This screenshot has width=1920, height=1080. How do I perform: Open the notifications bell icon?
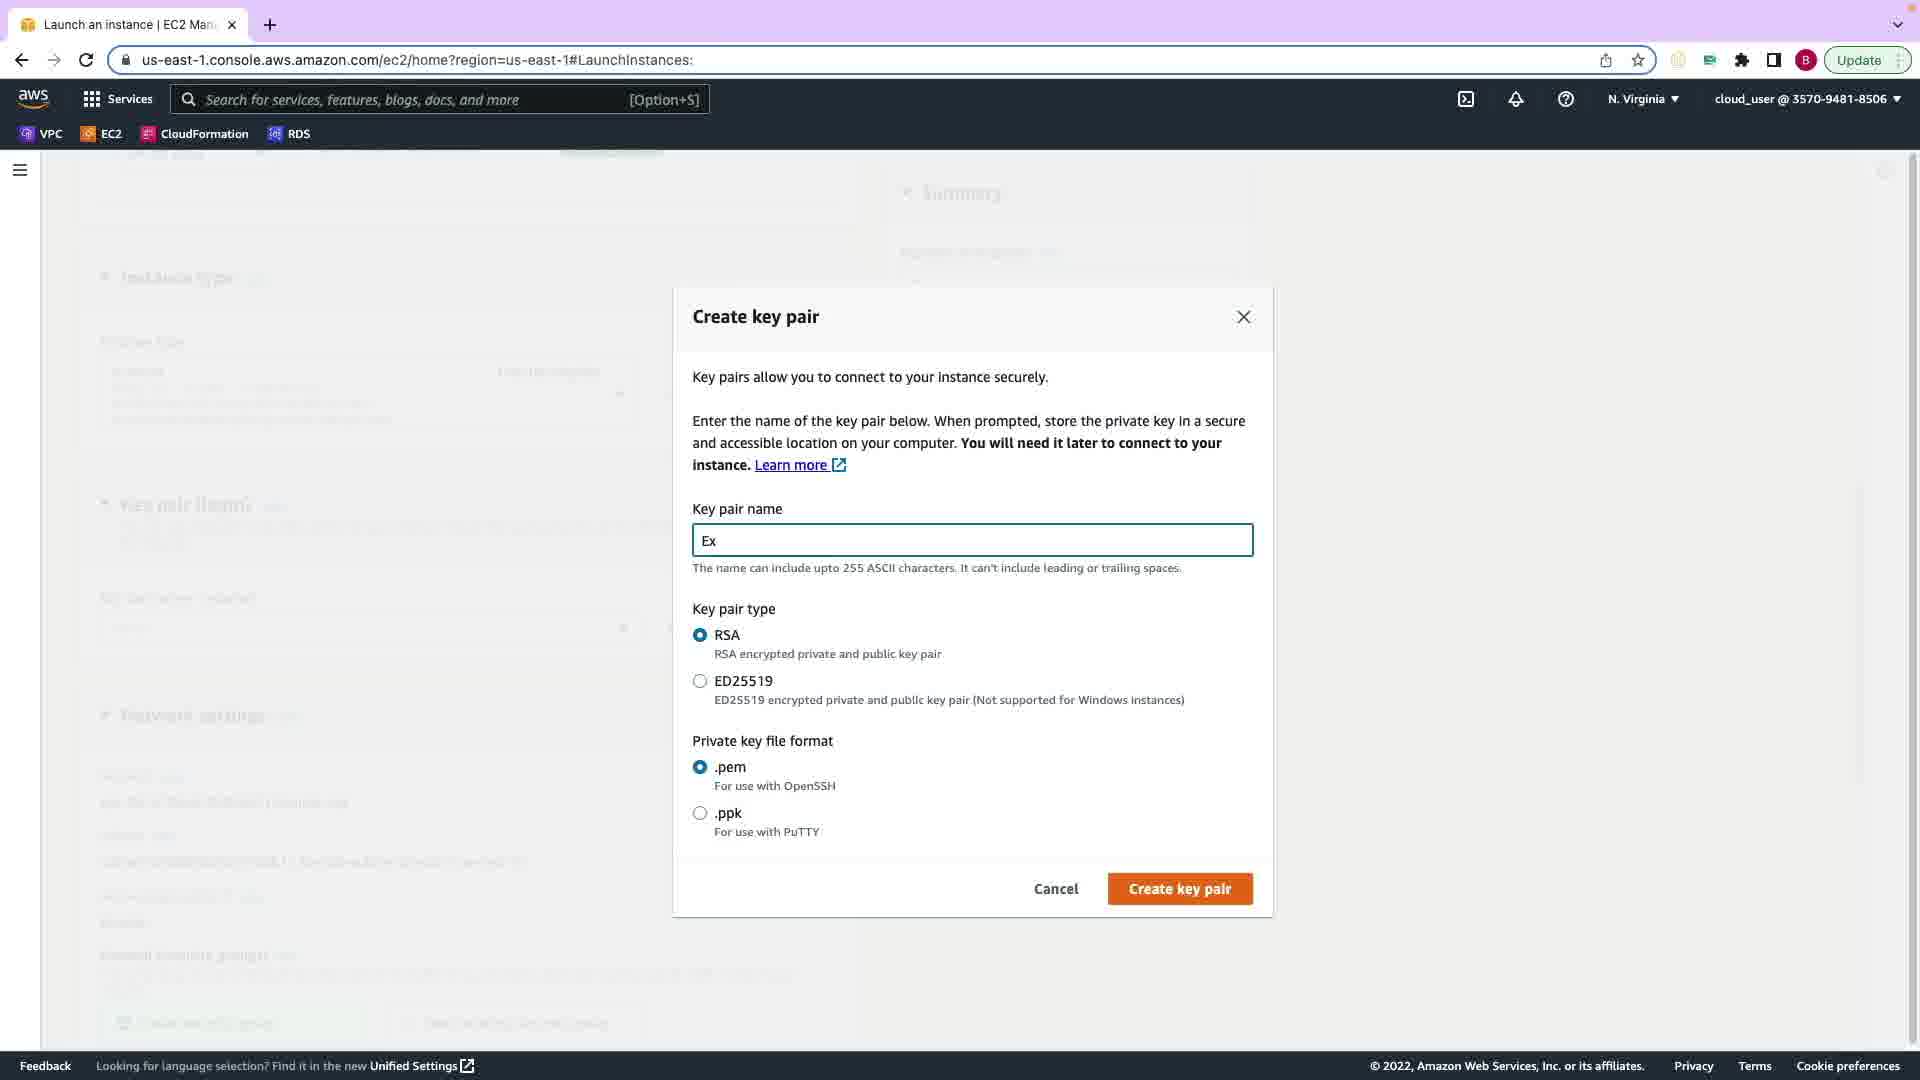coord(1516,99)
